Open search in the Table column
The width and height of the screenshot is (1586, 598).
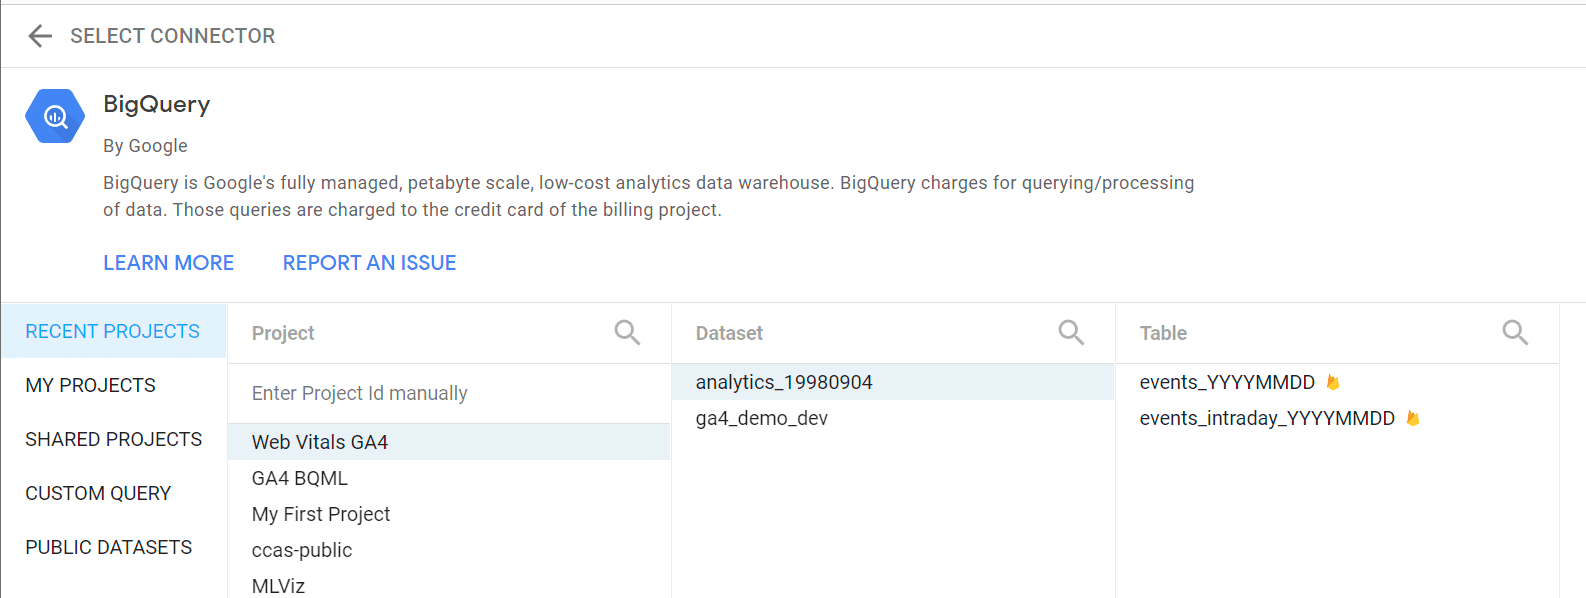1515,332
